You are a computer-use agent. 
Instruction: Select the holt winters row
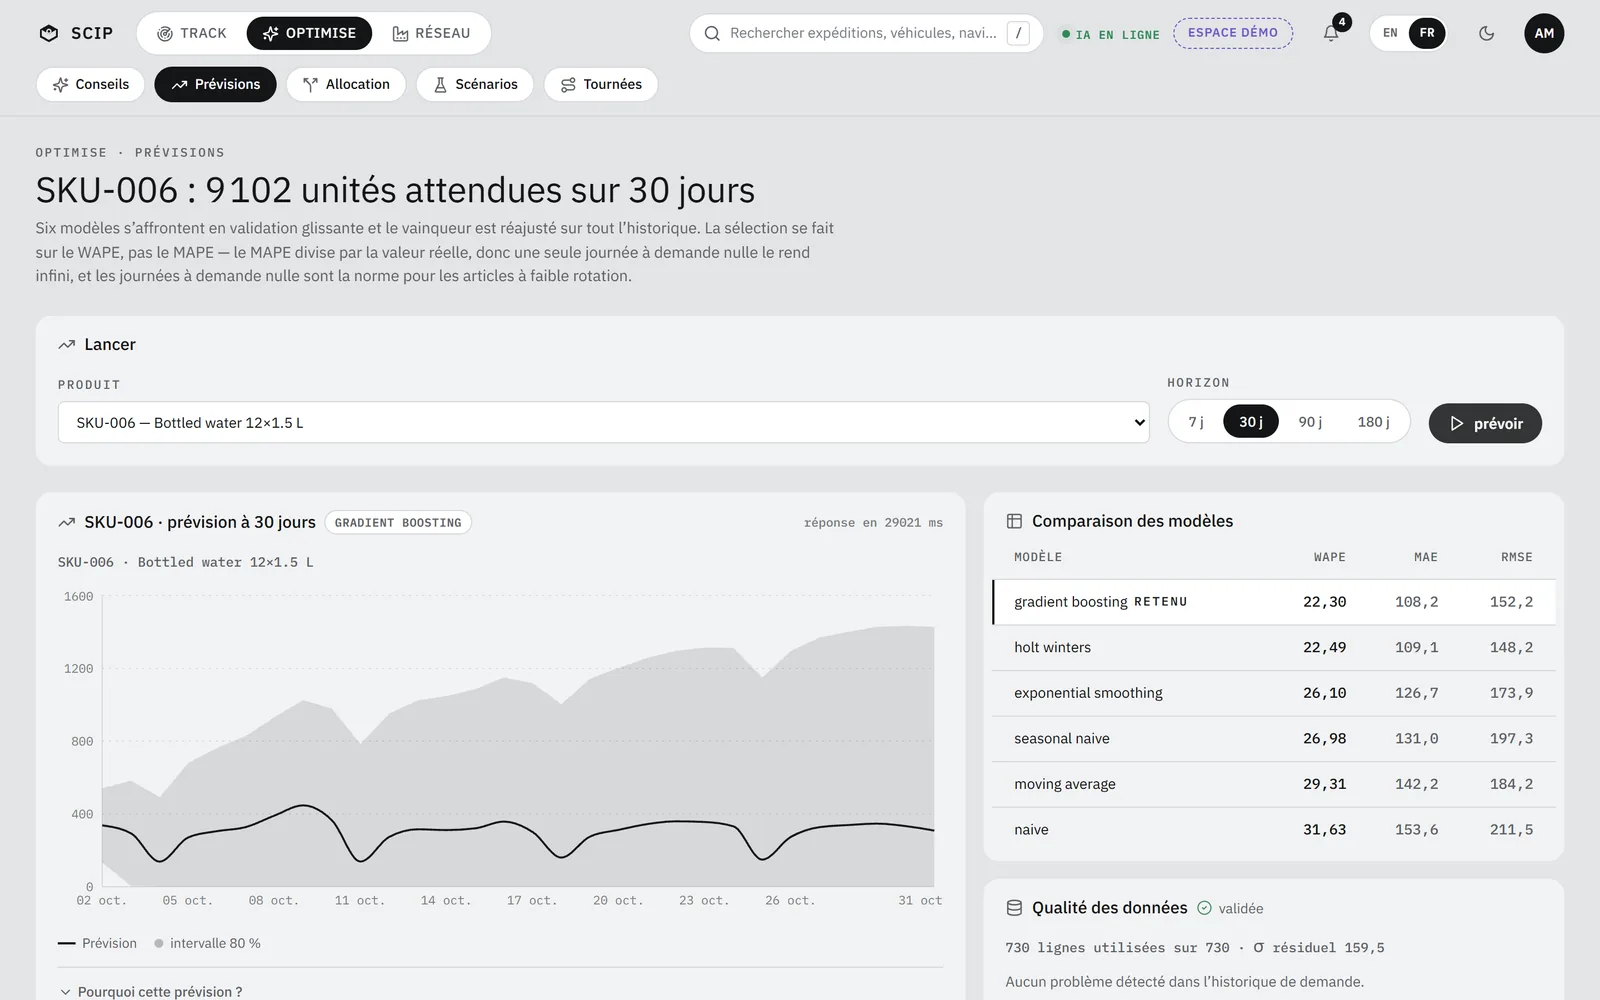1274,647
